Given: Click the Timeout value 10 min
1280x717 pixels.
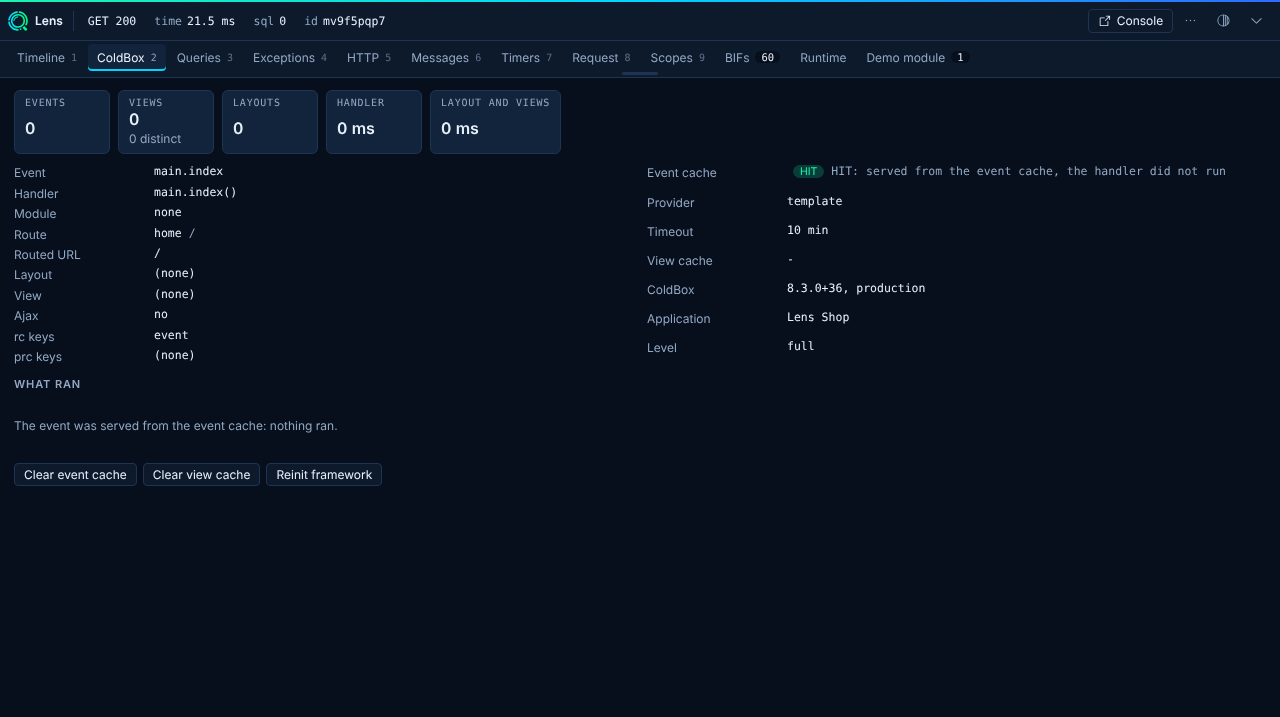Looking at the screenshot, I should pos(807,230).
